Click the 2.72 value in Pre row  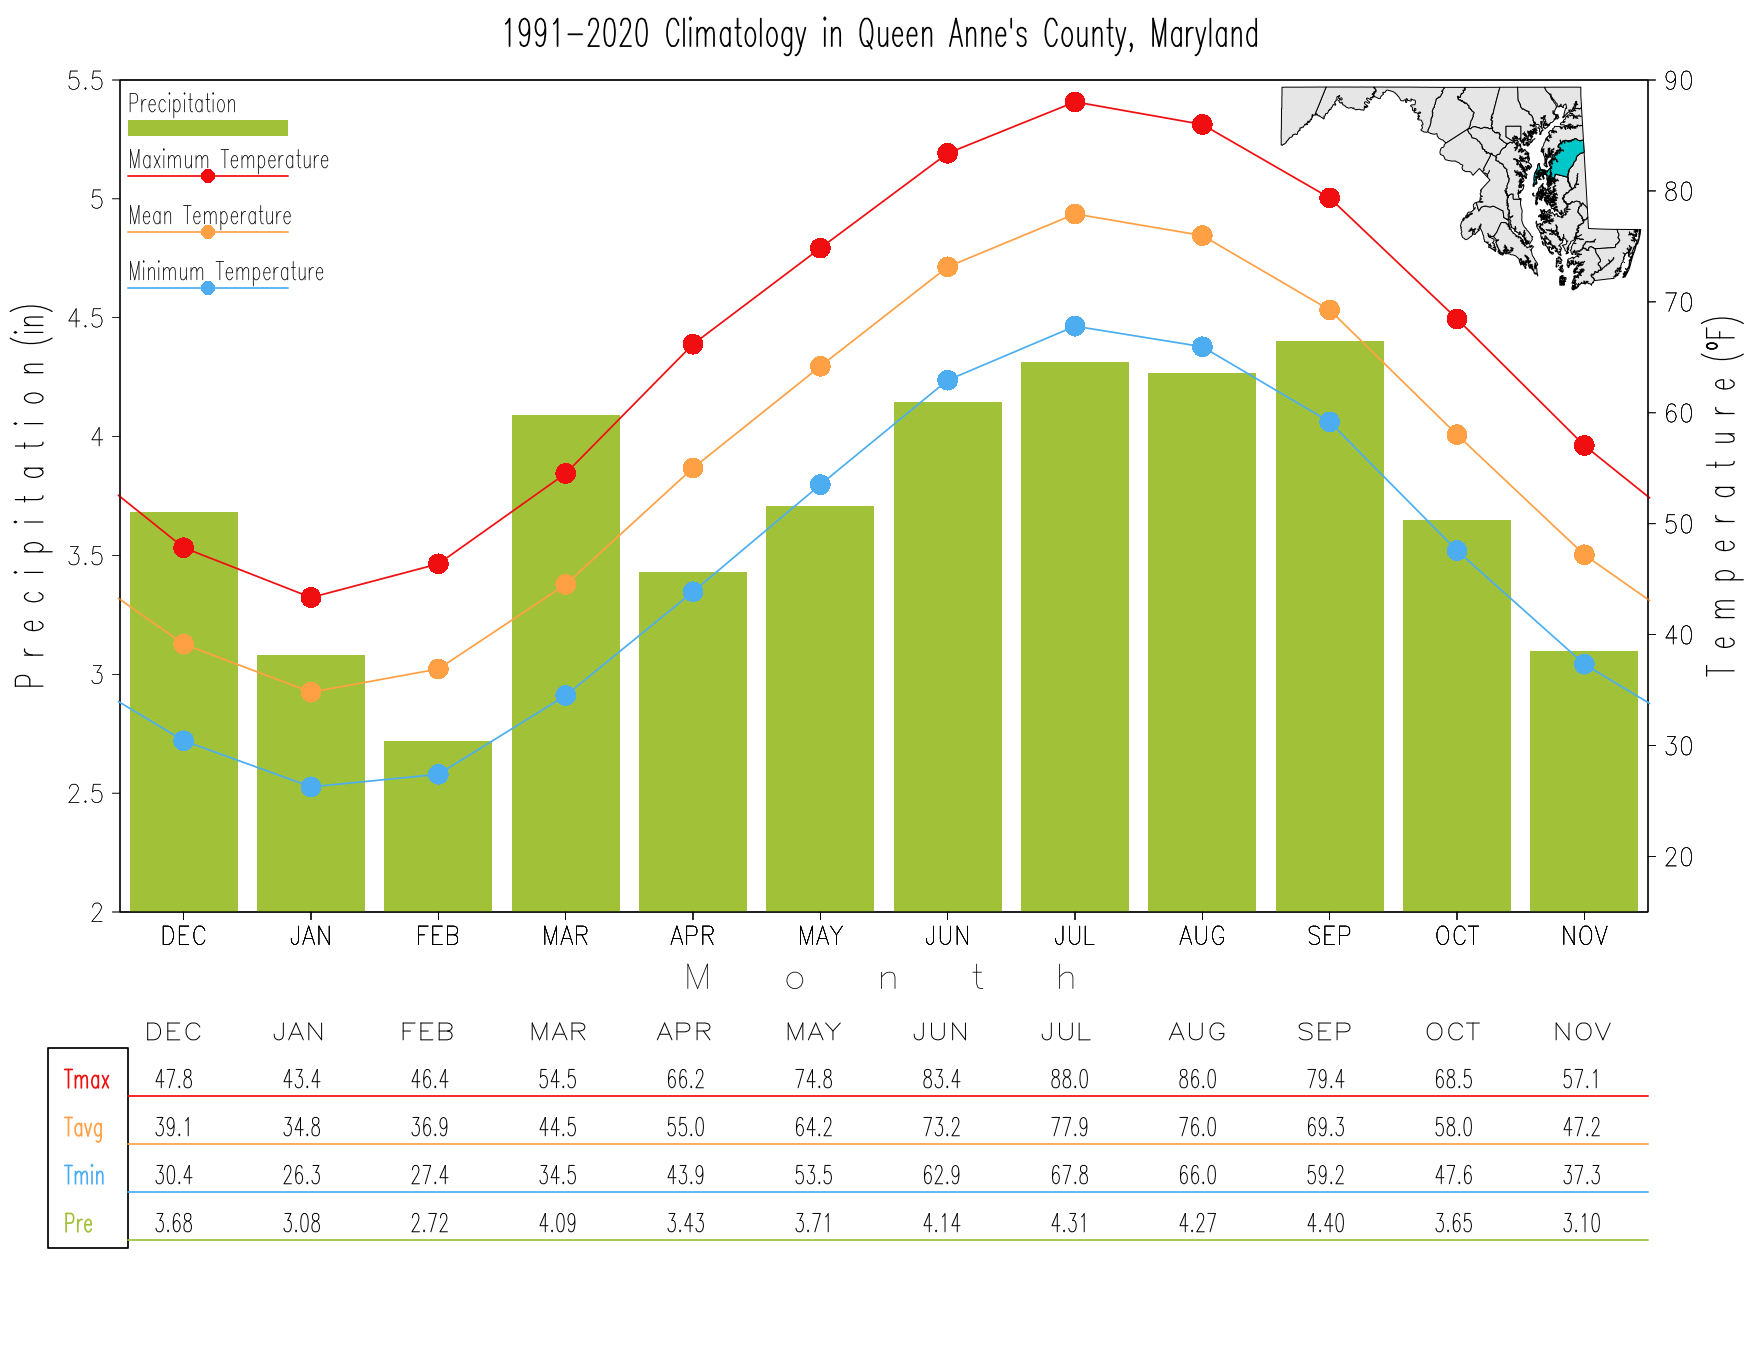coord(430,1223)
